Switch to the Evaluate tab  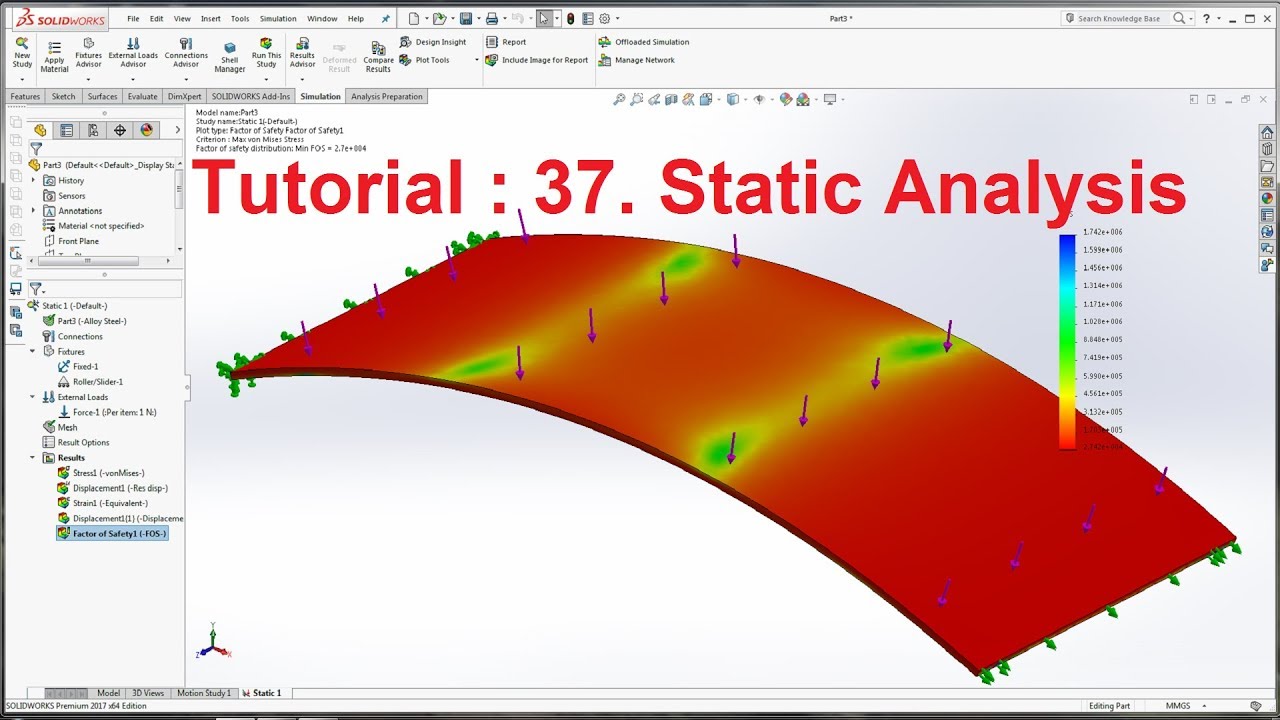tap(142, 96)
